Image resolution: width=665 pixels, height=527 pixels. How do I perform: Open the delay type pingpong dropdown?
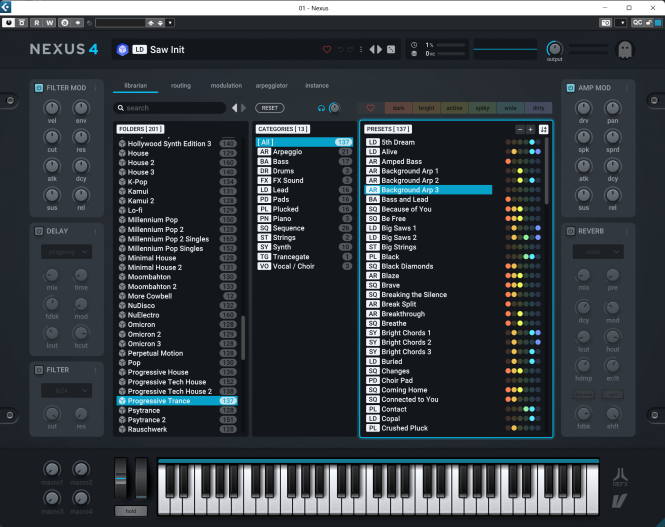pos(67,252)
